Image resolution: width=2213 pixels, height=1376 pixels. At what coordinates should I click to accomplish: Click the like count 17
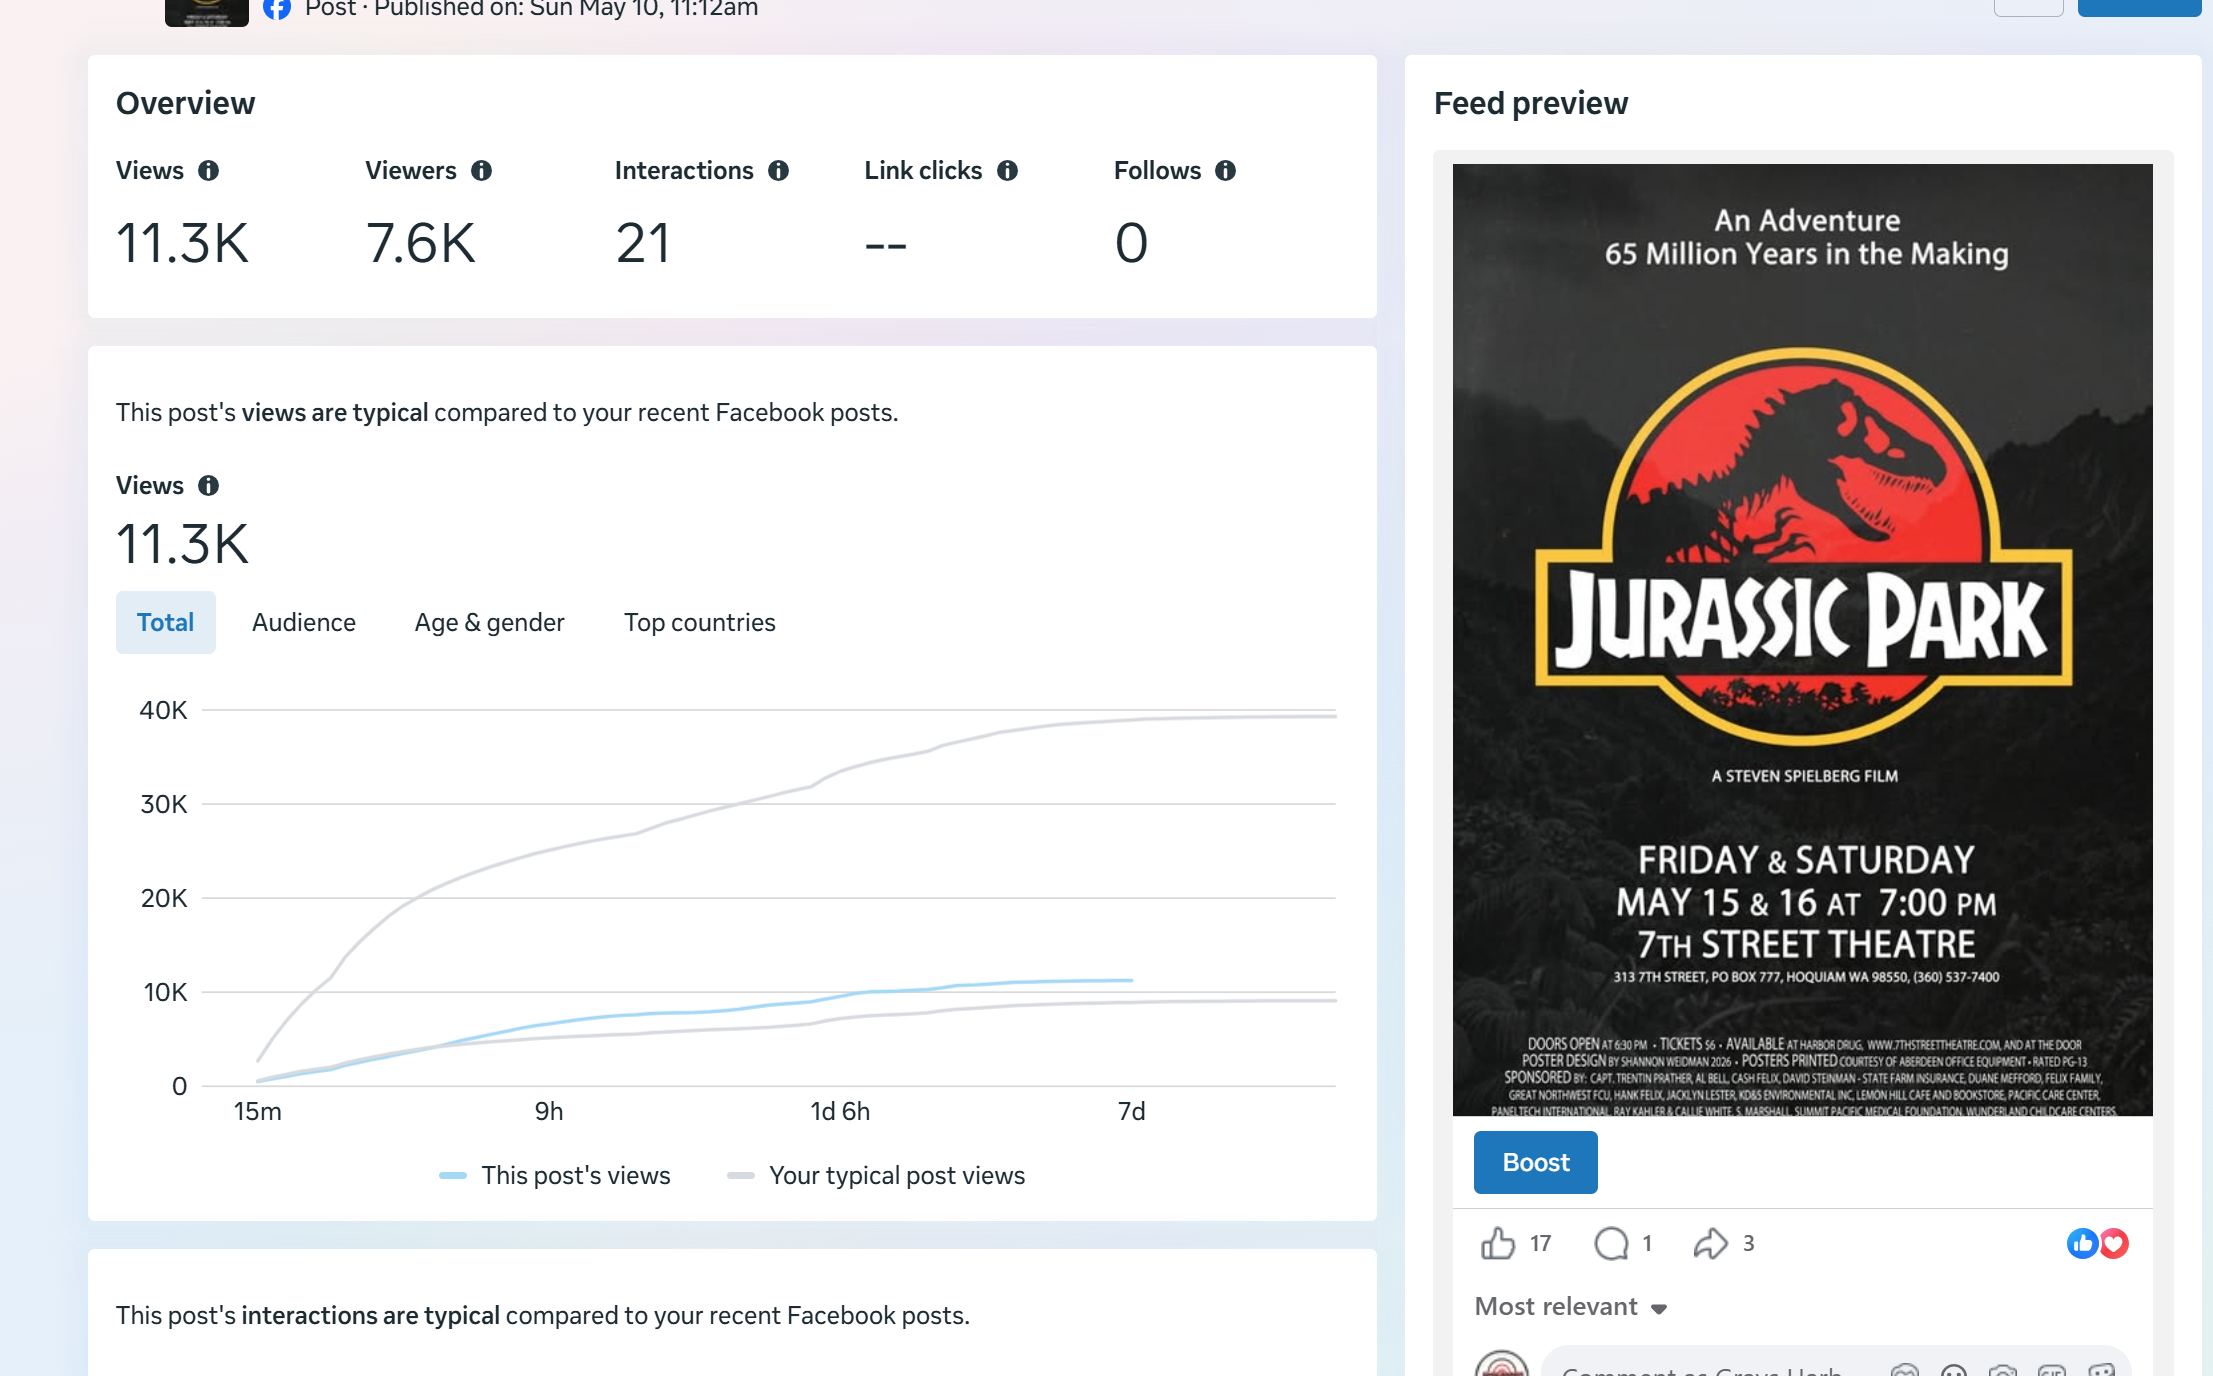pyautogui.click(x=1540, y=1244)
